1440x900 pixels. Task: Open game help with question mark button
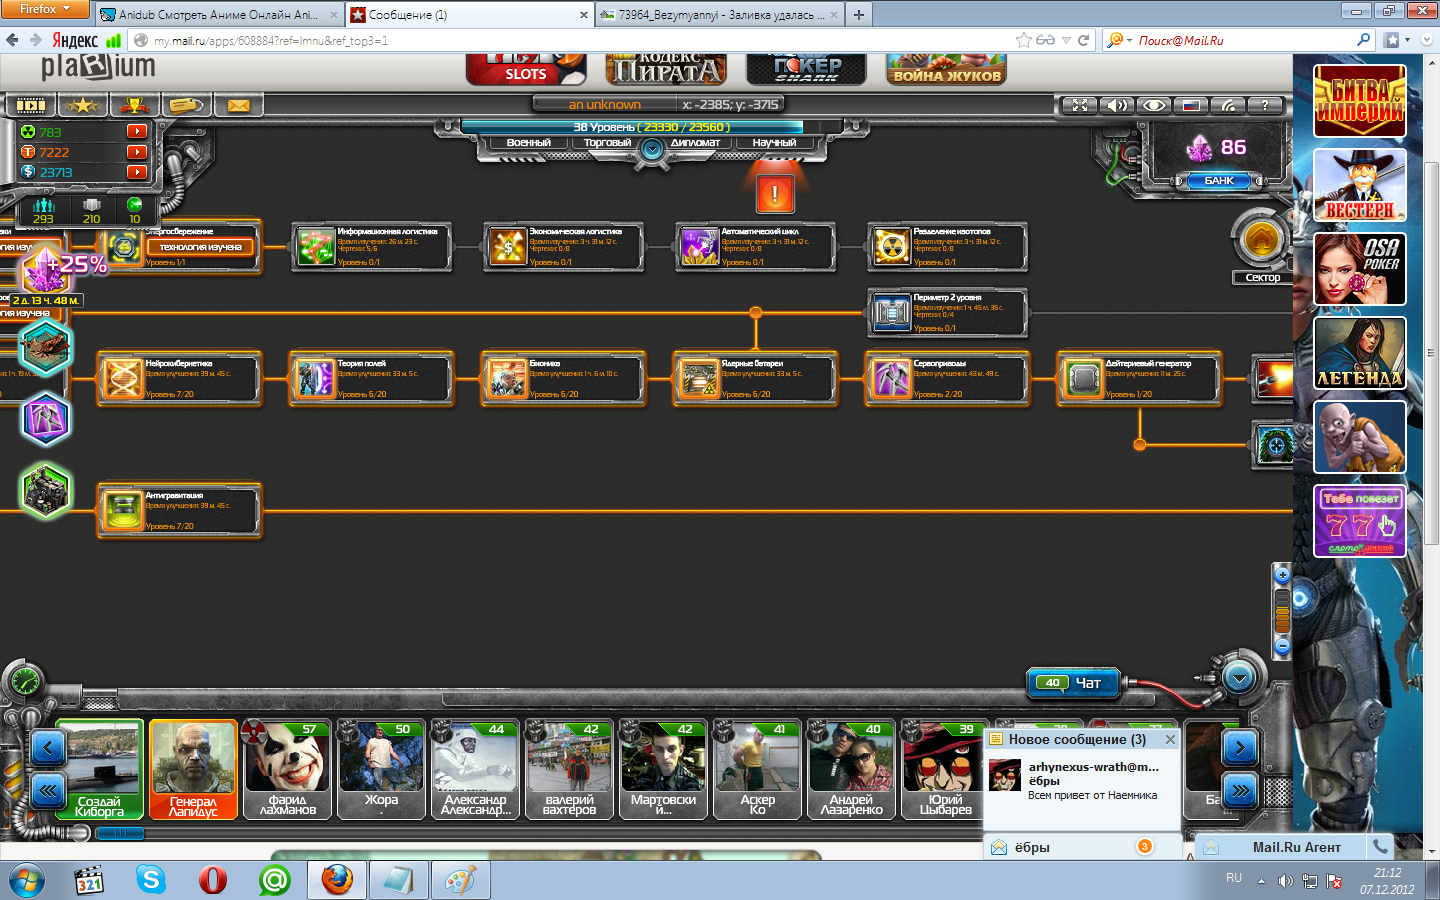(1265, 105)
